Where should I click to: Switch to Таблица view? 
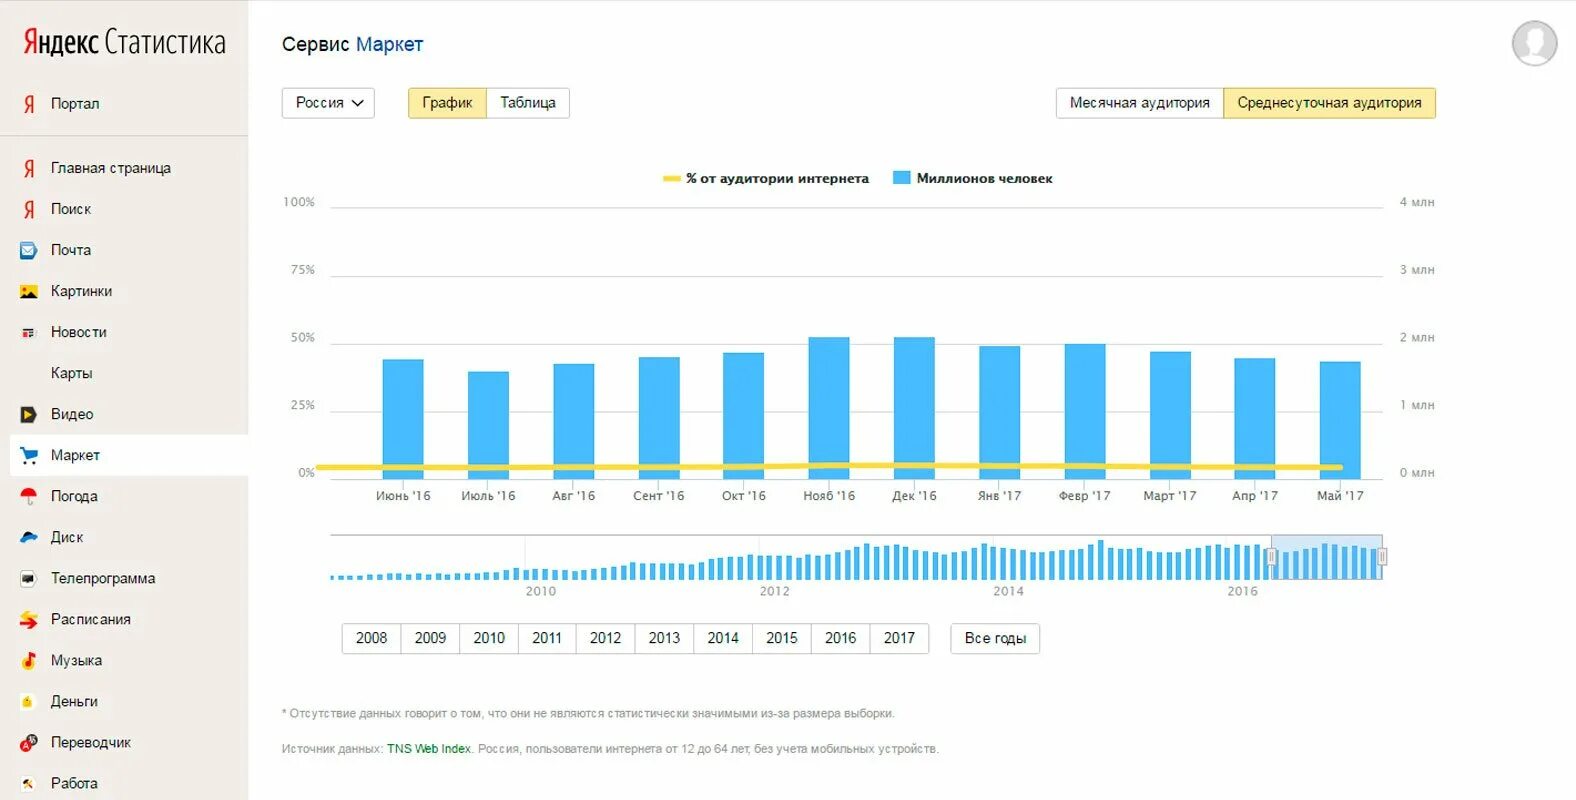pos(528,103)
